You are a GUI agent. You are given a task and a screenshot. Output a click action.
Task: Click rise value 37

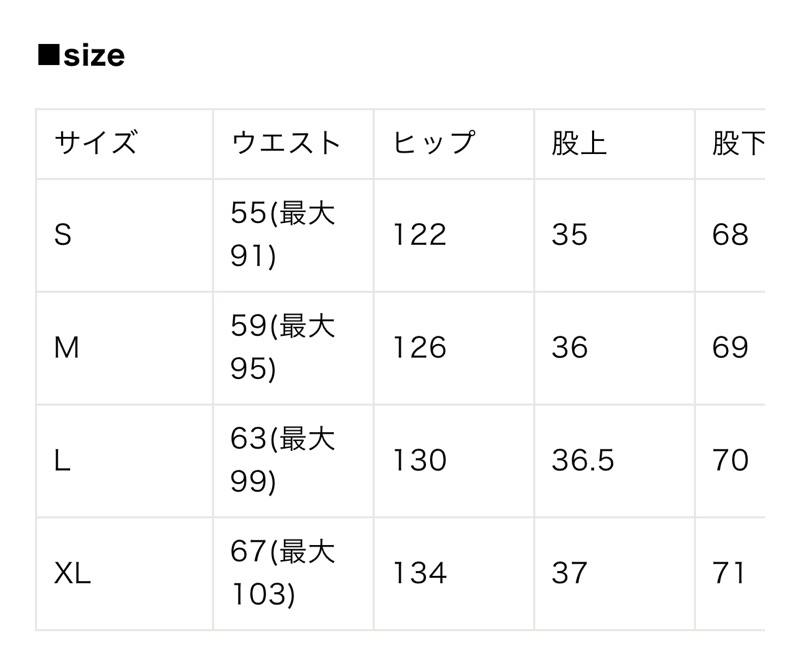click(569, 574)
